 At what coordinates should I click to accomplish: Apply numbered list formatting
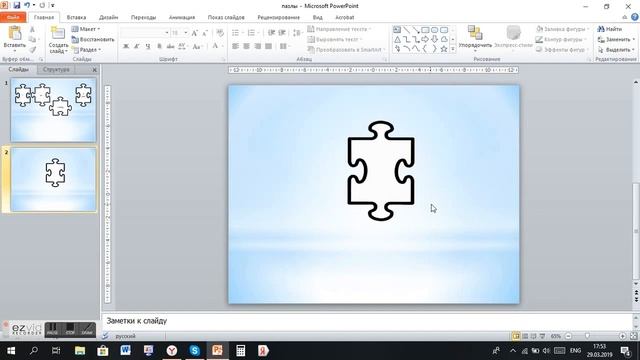pyautogui.click(x=251, y=33)
